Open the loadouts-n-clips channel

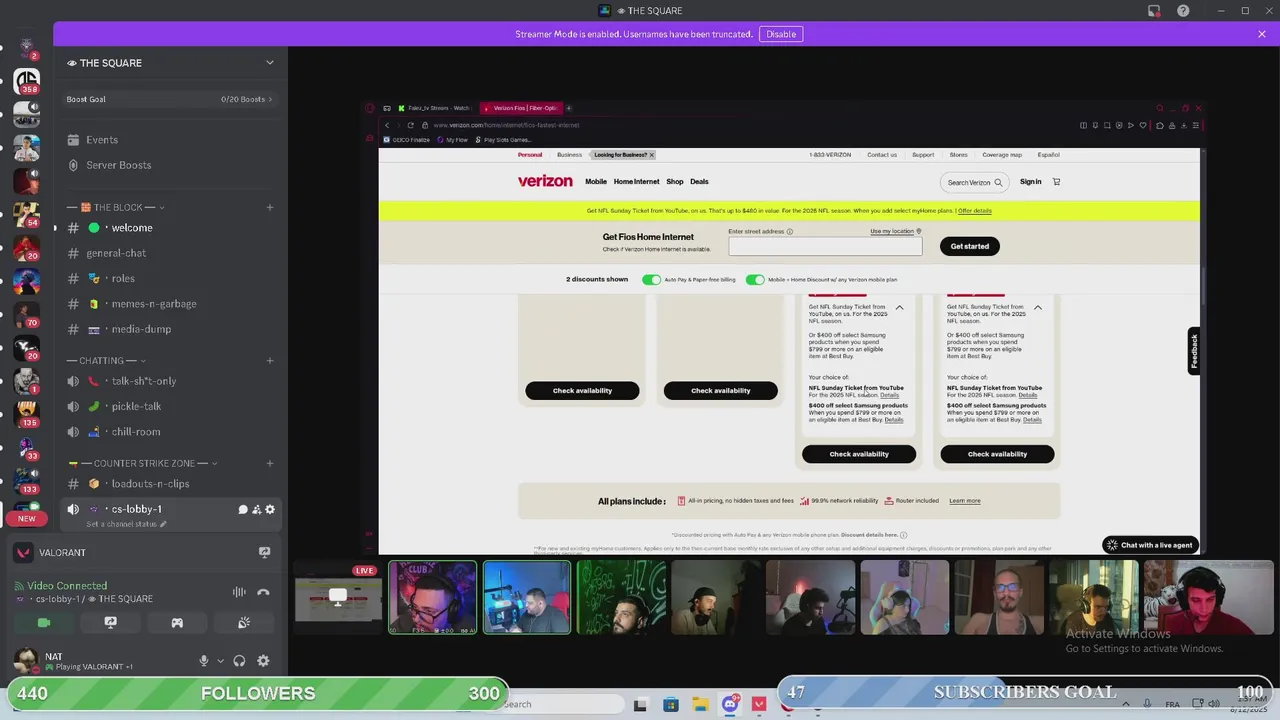(x=168, y=484)
